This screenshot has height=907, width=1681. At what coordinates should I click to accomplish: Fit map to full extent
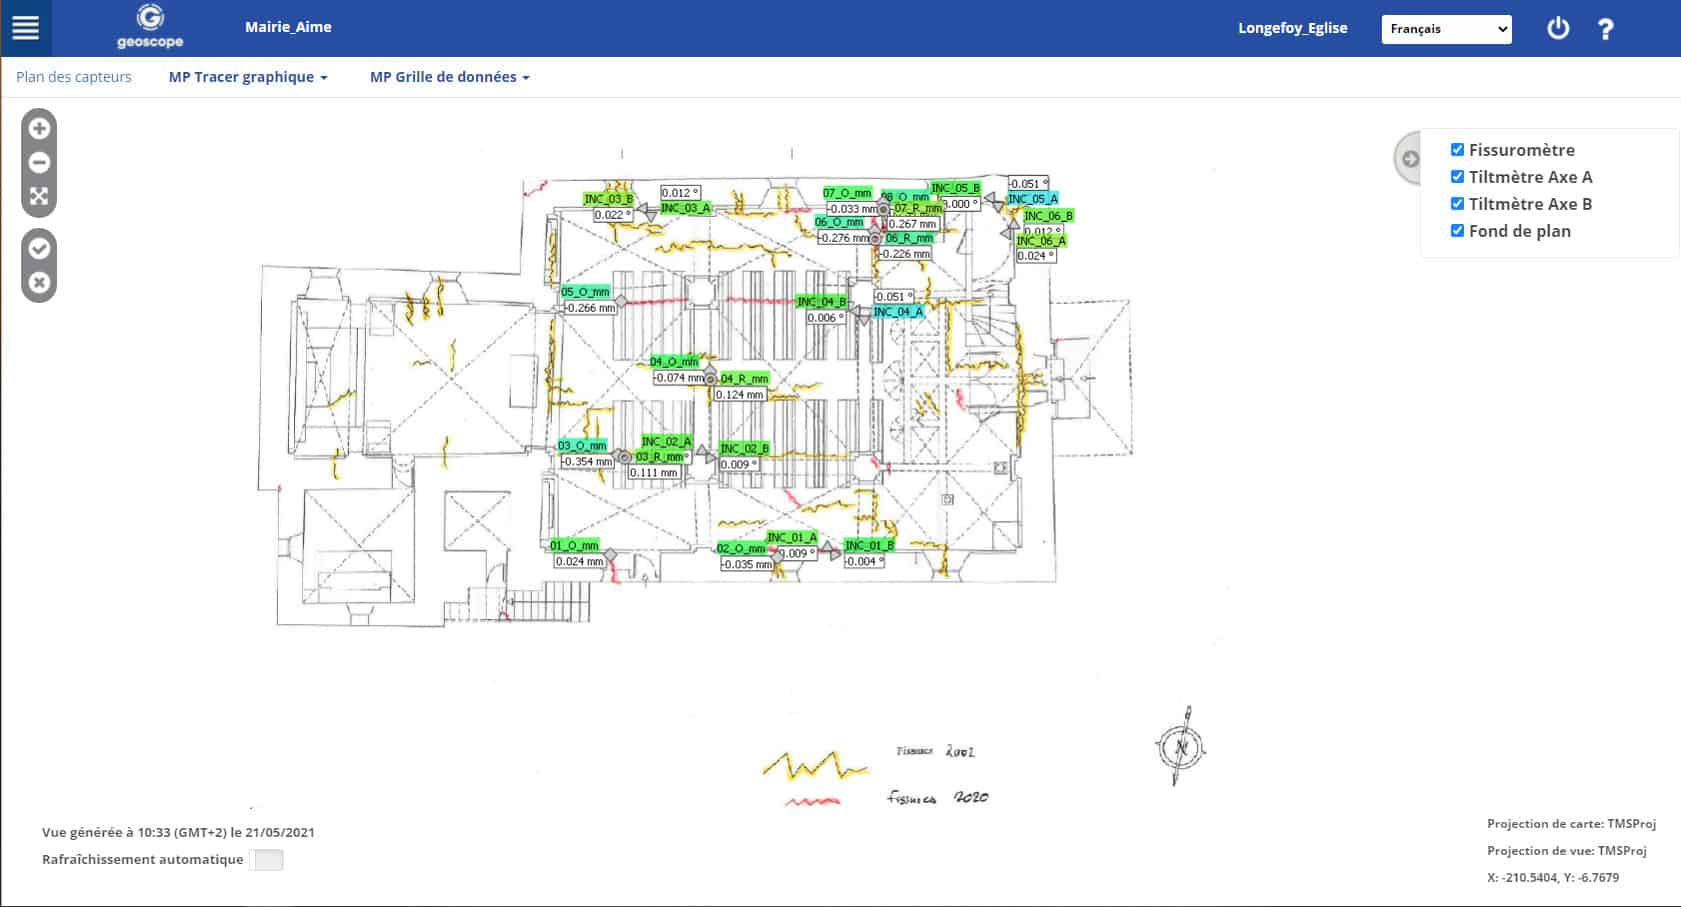39,196
